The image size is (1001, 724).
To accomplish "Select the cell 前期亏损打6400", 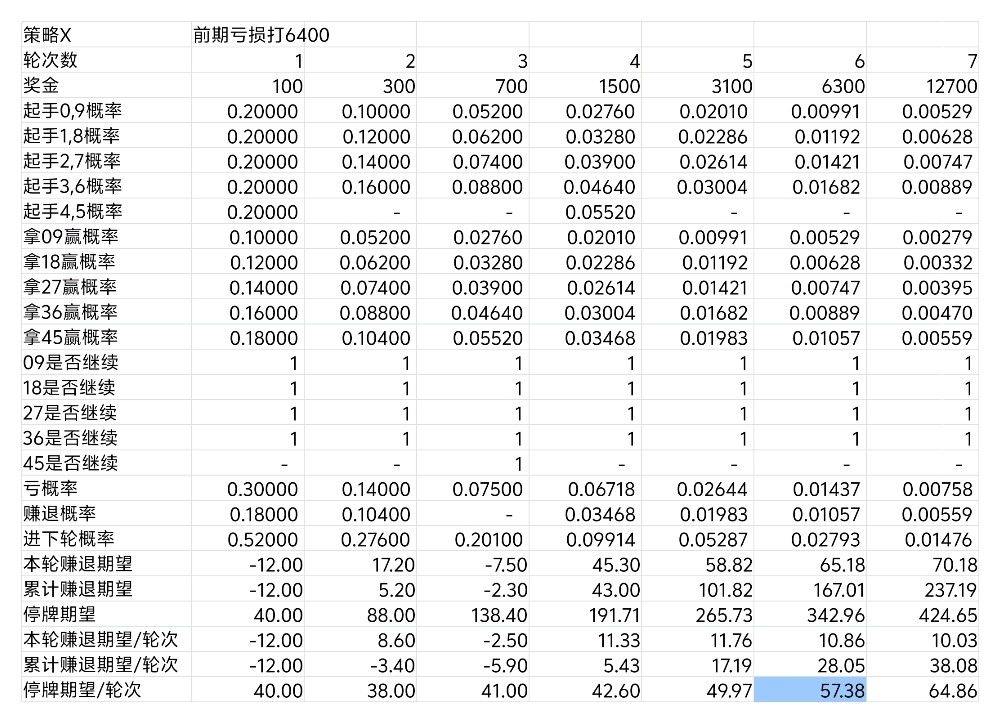I will (261, 34).
